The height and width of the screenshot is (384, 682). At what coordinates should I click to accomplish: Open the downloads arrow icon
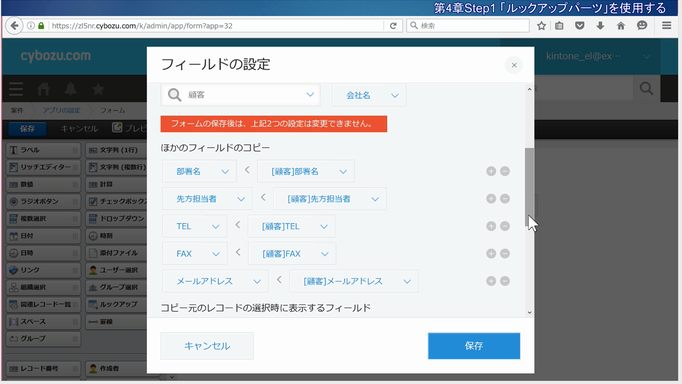pos(600,26)
